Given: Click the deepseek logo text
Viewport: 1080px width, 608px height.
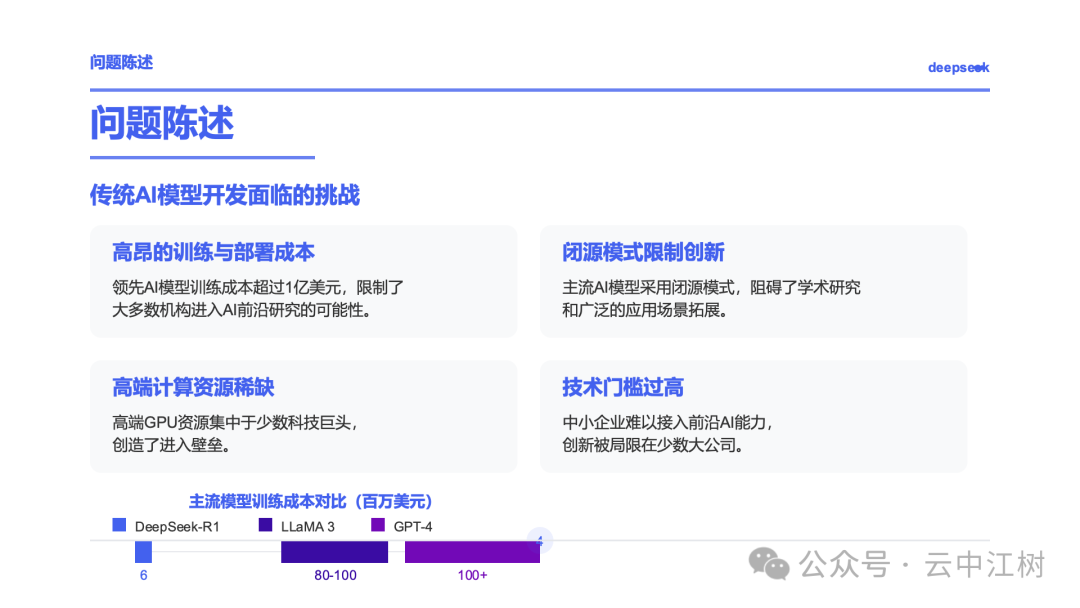Looking at the screenshot, I should [x=958, y=67].
